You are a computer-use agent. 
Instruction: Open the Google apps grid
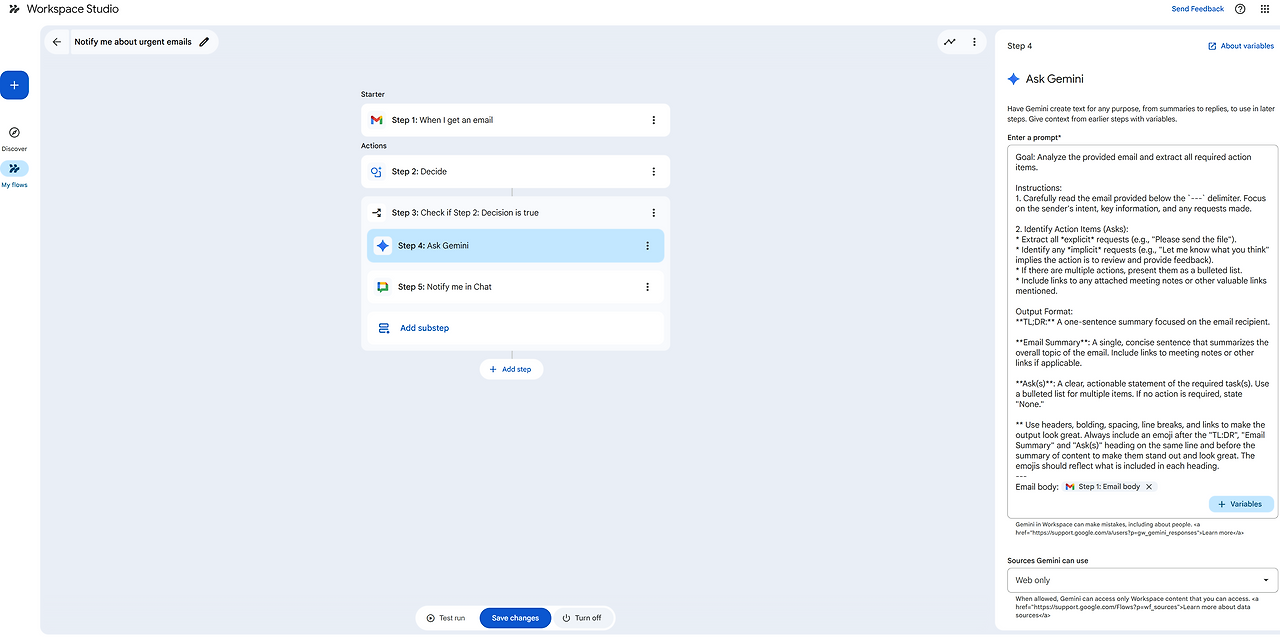(1264, 9)
